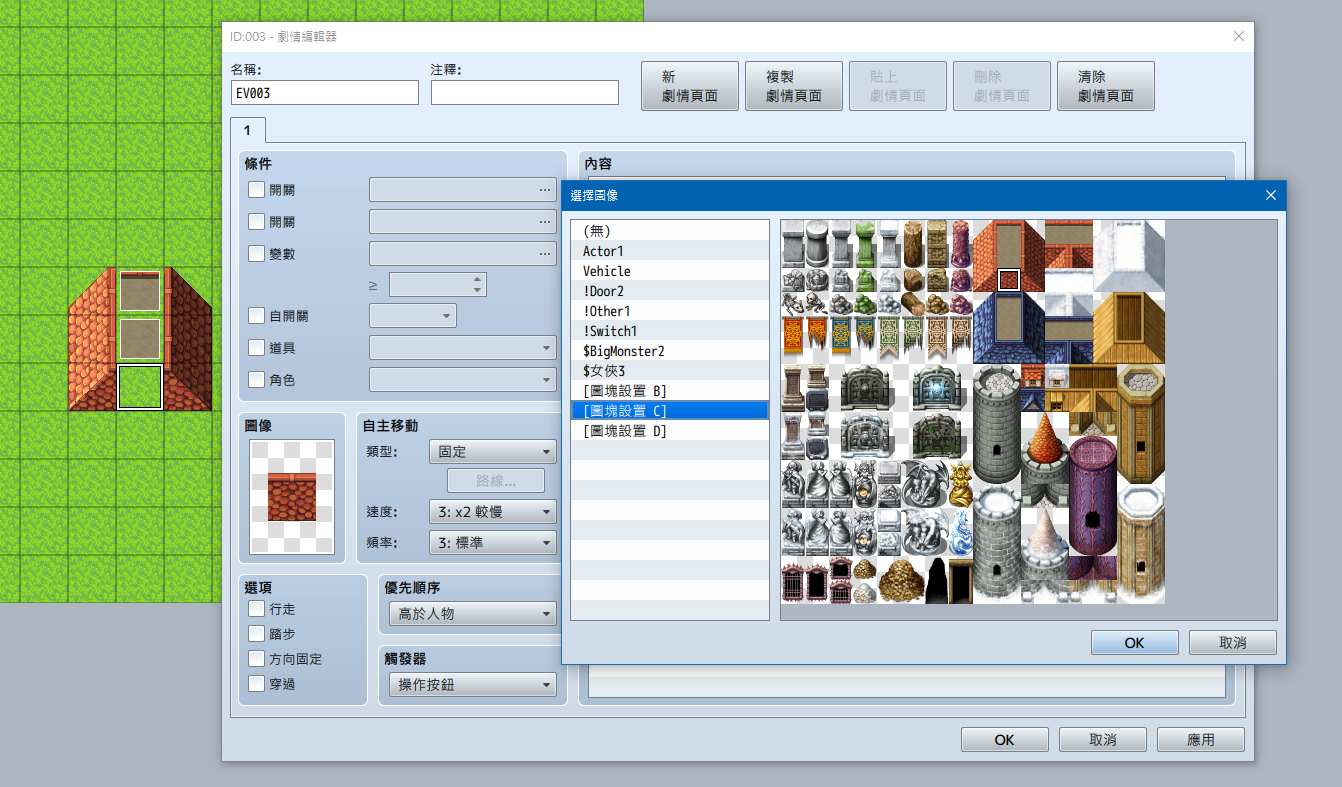
Task: Open the 頻率 frequency dropdown
Action: click(x=492, y=543)
